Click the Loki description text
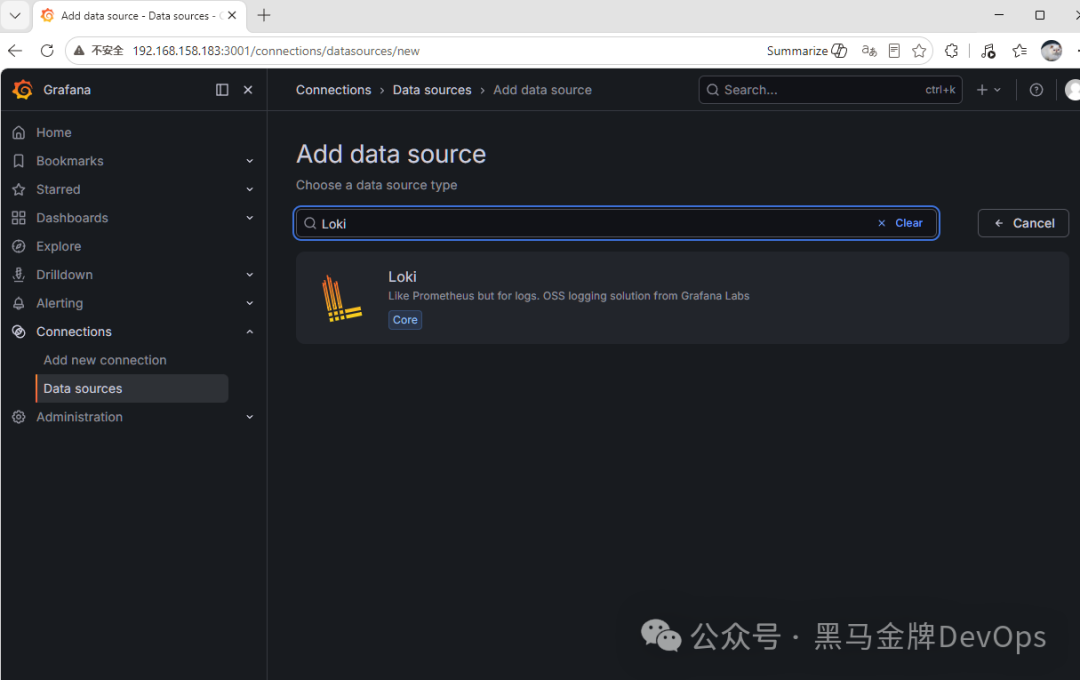Screen dimensions: 1080x680 click(x=568, y=296)
